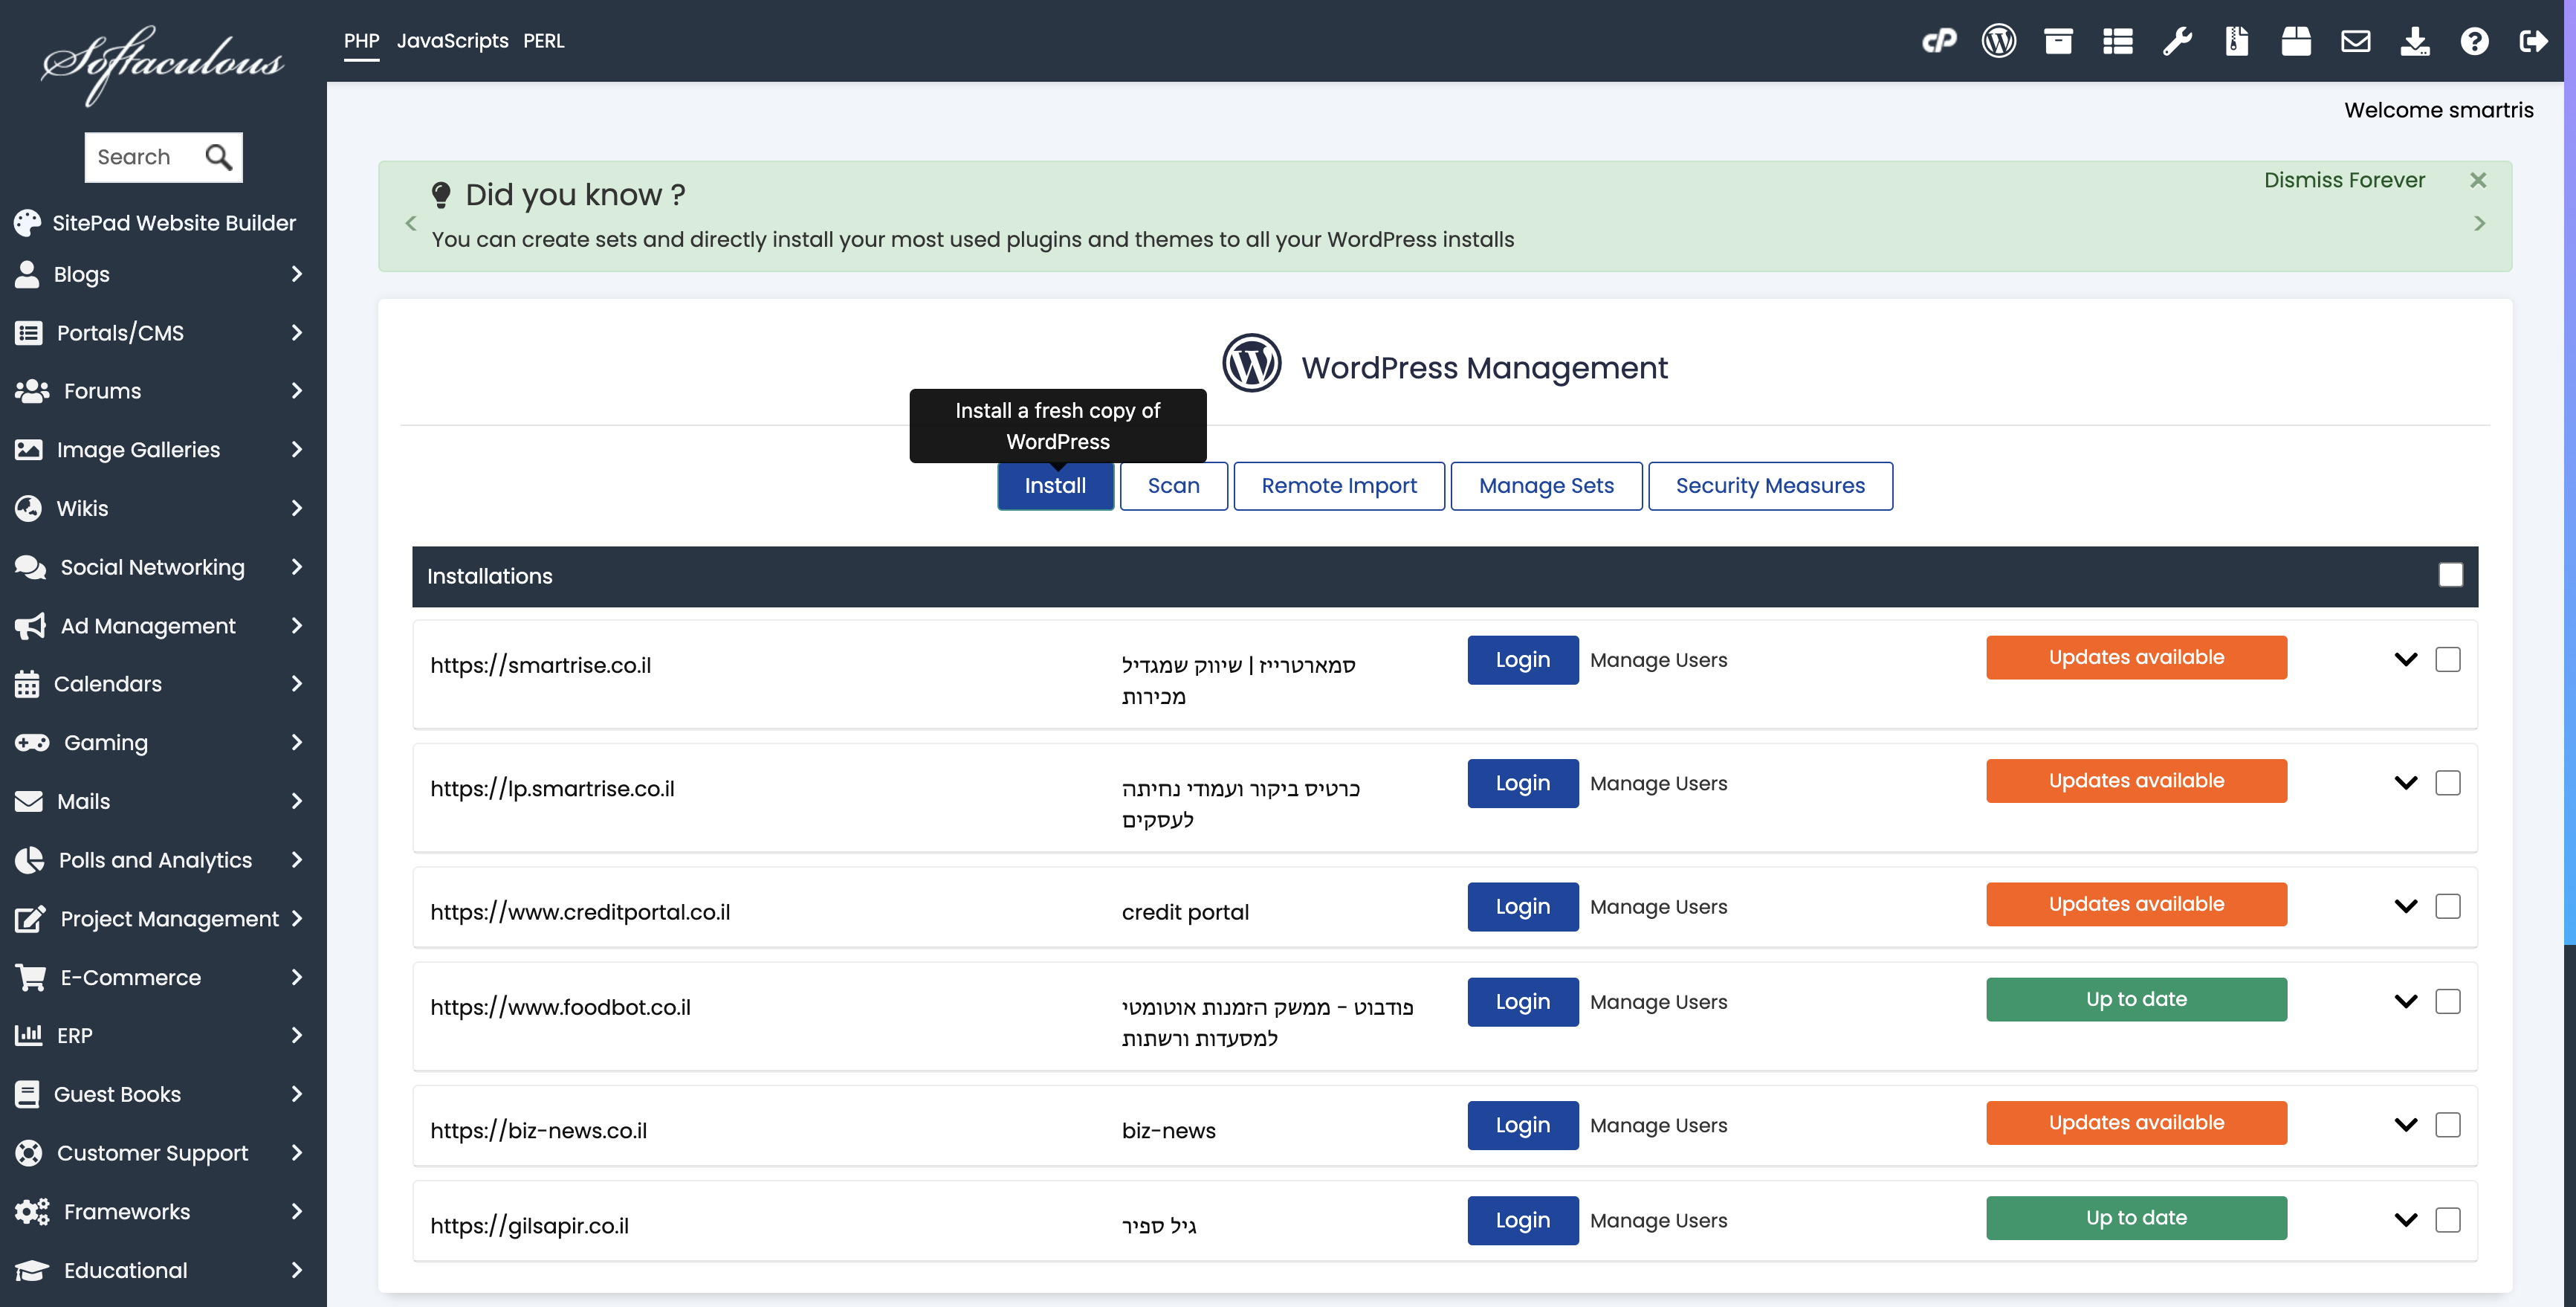Check the select-all checkbox in Installations header
Image resolution: width=2576 pixels, height=1307 pixels.
point(2450,575)
